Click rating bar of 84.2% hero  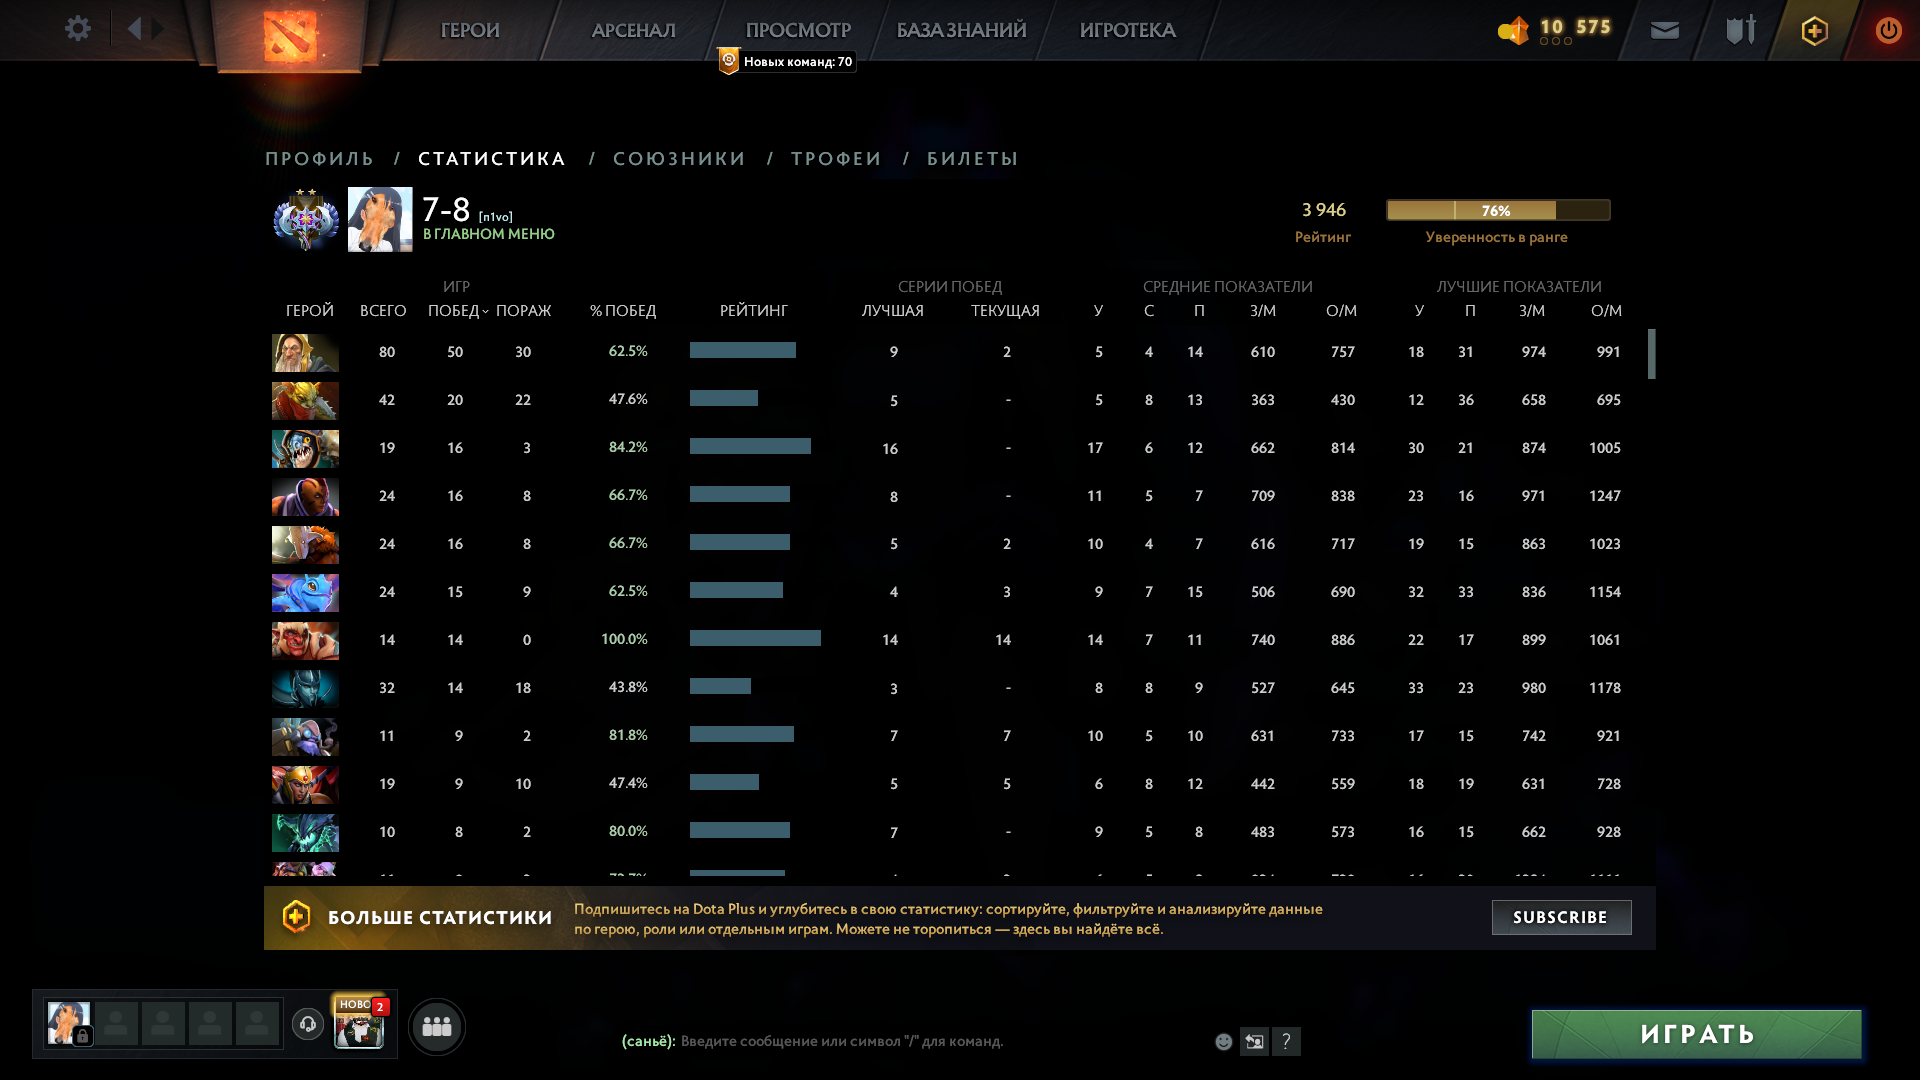pos(750,446)
